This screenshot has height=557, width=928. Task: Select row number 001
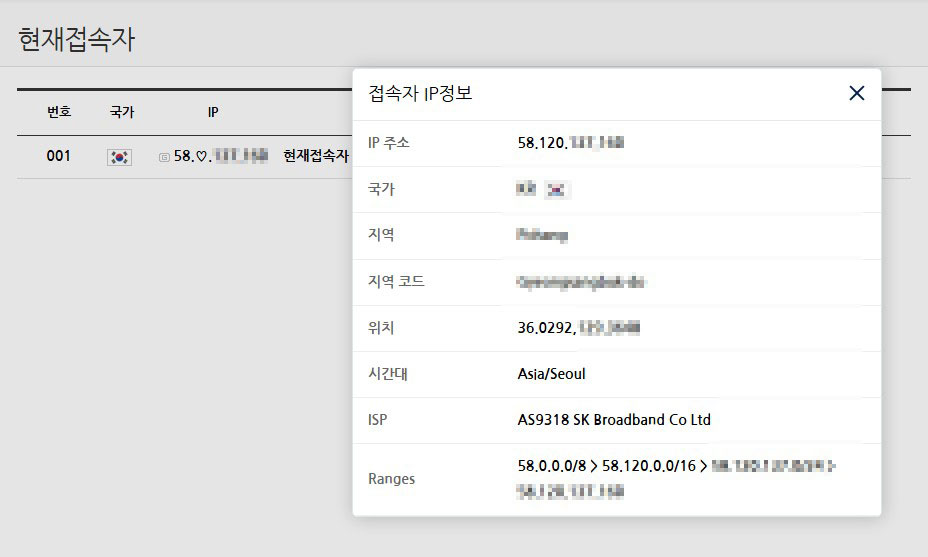point(59,156)
